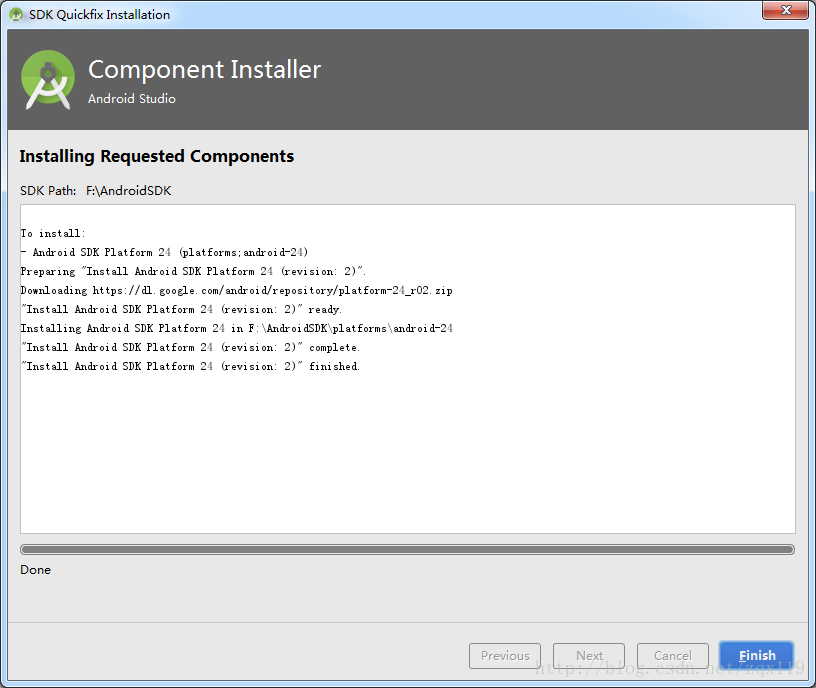The height and width of the screenshot is (688, 816).
Task: Click the log line ending in 'complete.'
Action: pos(190,348)
